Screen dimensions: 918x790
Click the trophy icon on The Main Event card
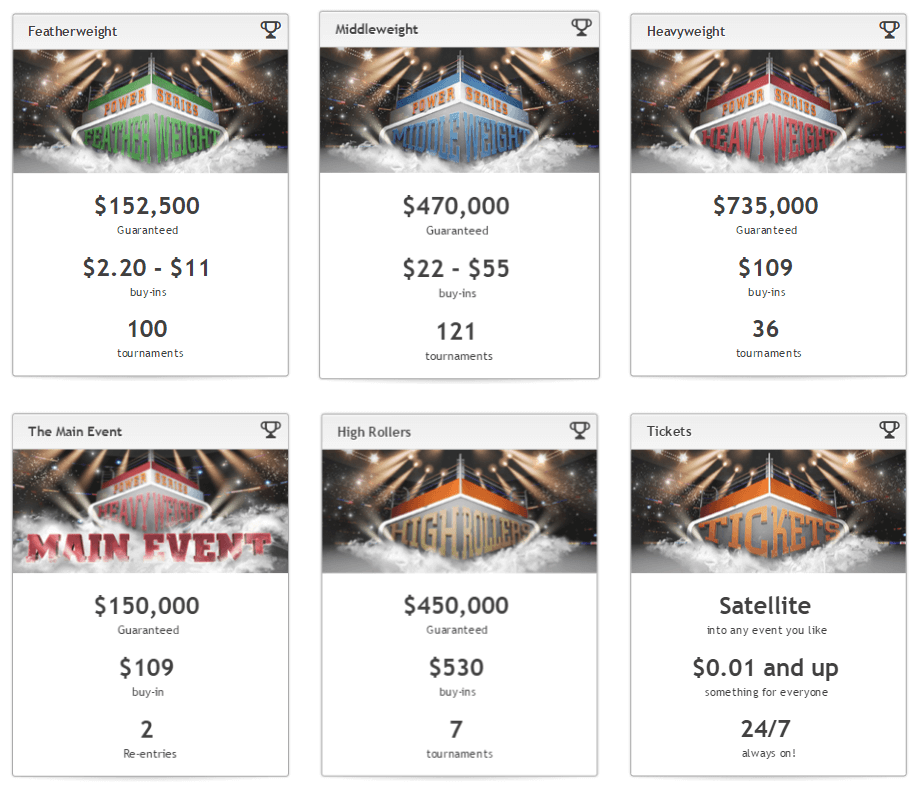tap(270, 430)
